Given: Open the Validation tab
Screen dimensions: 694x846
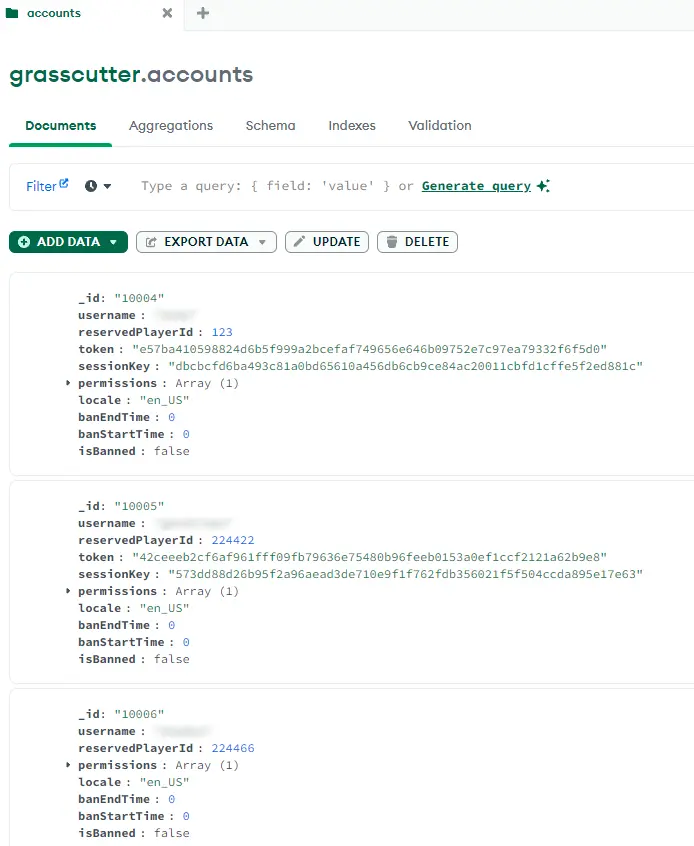Looking at the screenshot, I should pos(439,126).
